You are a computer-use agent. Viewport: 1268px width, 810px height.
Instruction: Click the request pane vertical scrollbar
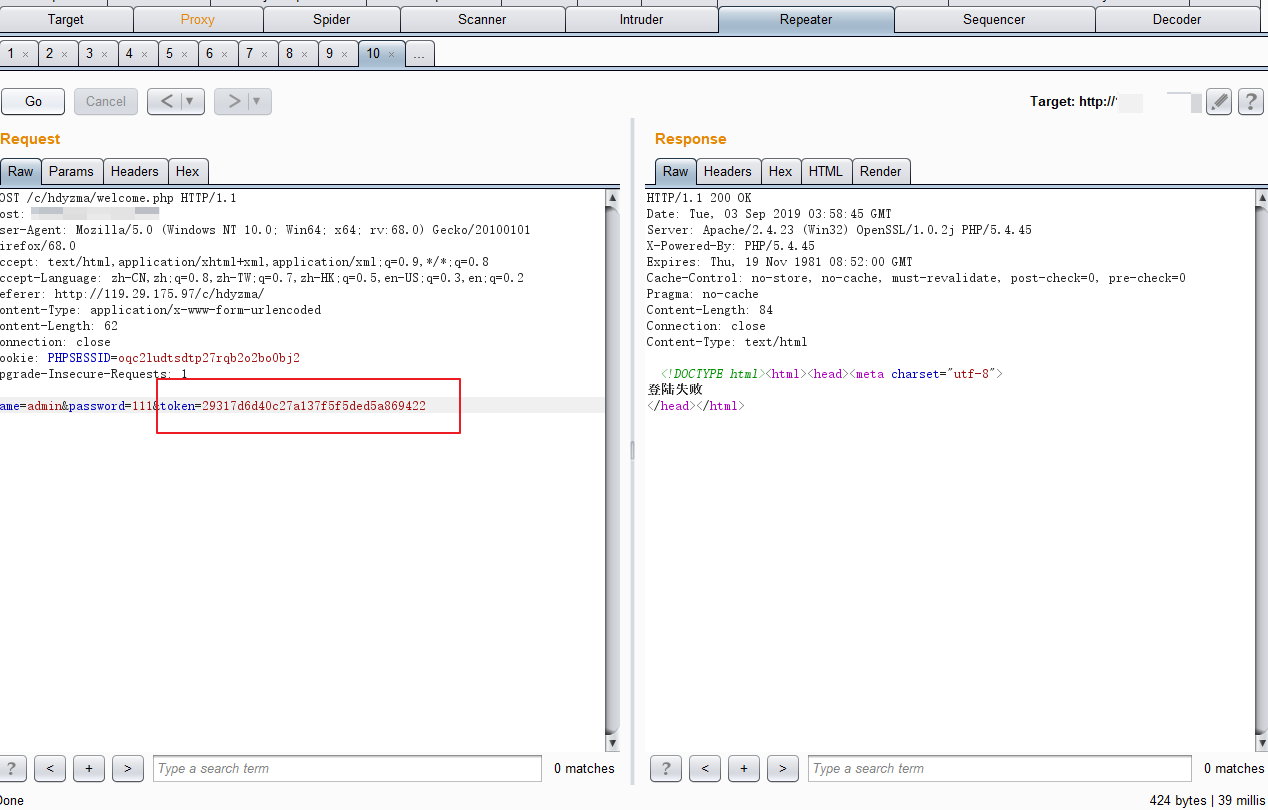[x=612, y=470]
